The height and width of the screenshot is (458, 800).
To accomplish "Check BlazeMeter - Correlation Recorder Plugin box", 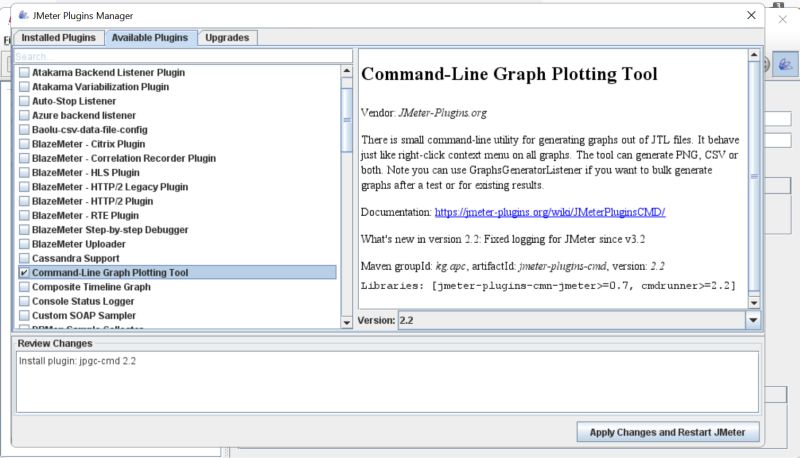I will (x=24, y=158).
